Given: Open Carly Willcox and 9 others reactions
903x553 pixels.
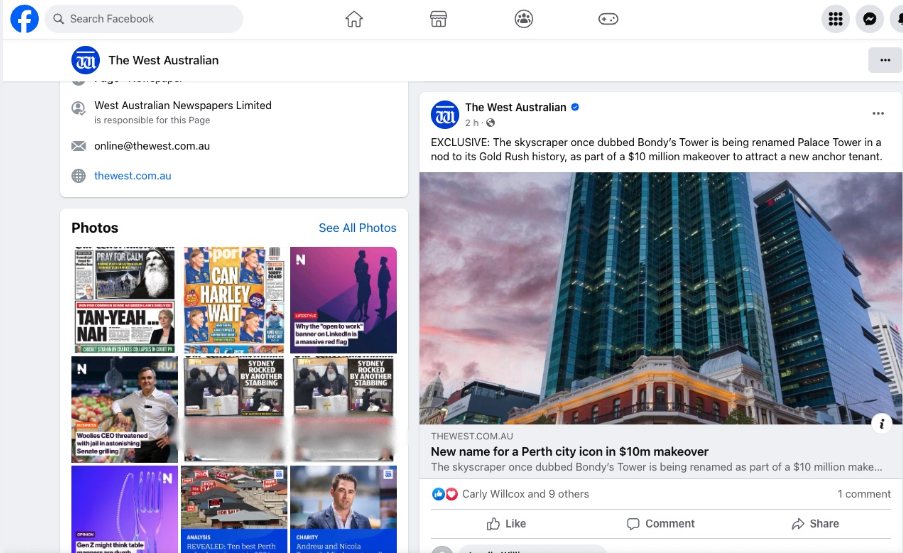Looking at the screenshot, I should coord(525,494).
